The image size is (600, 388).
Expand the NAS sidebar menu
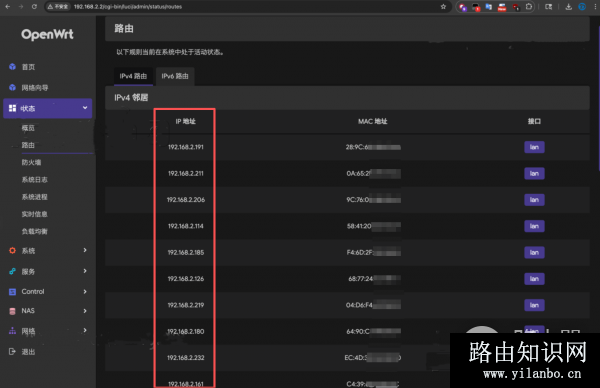pos(47,311)
